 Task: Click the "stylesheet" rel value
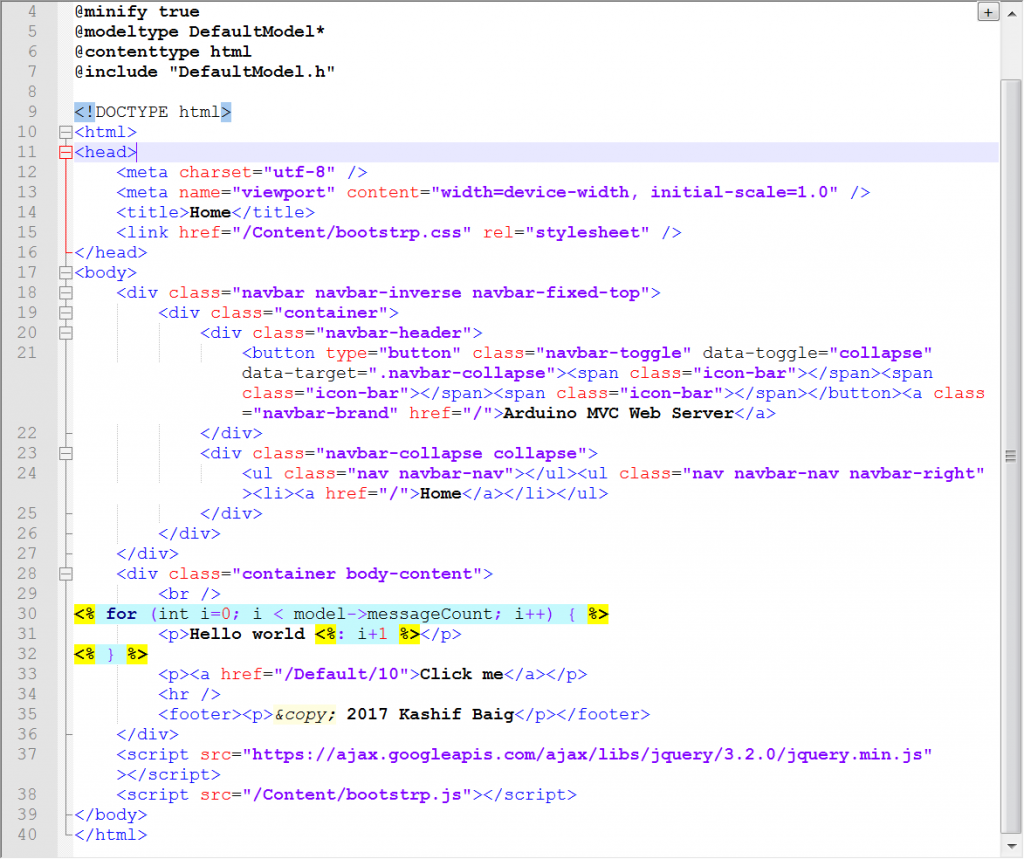tap(587, 233)
